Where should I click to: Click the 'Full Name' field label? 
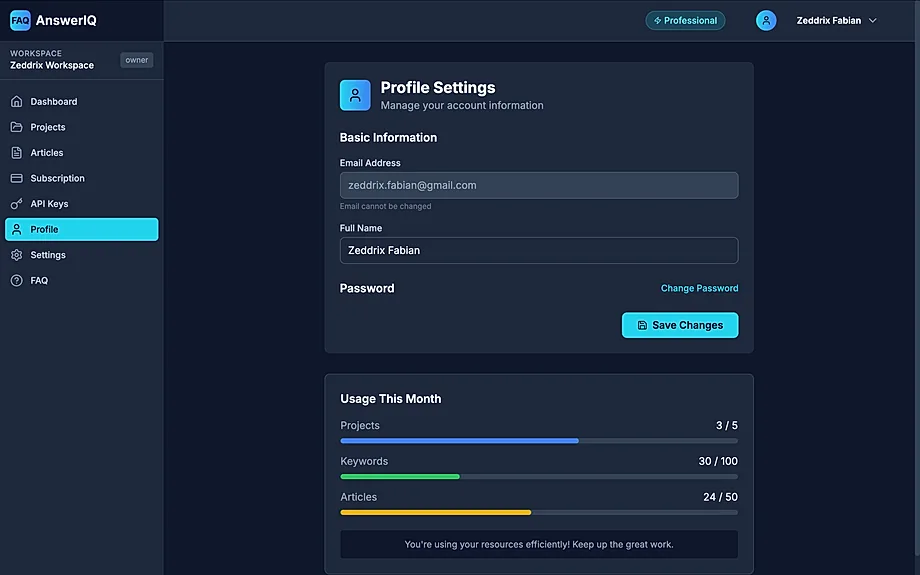click(x=361, y=228)
